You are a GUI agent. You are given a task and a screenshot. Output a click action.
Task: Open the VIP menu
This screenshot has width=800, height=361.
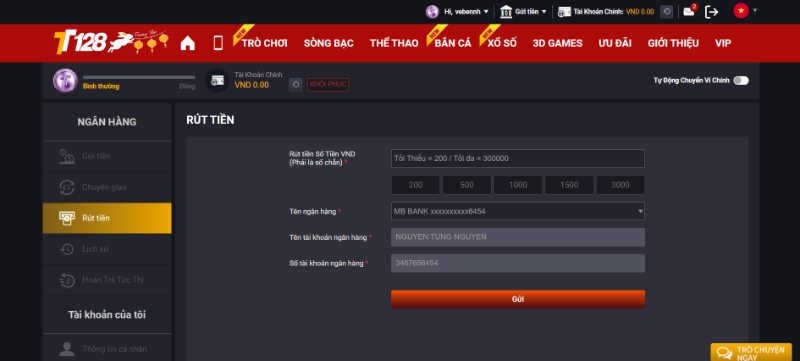(x=722, y=43)
